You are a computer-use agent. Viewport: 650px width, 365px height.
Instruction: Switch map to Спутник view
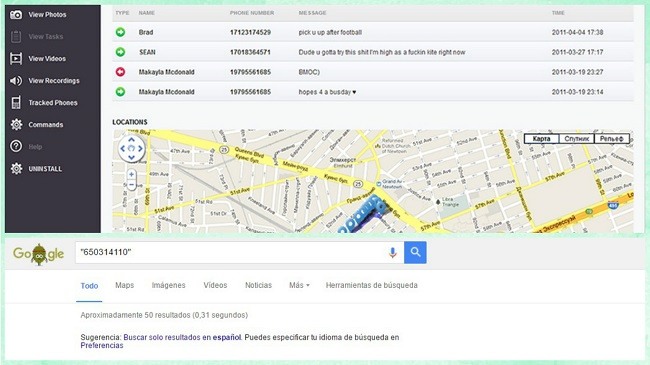click(577, 139)
